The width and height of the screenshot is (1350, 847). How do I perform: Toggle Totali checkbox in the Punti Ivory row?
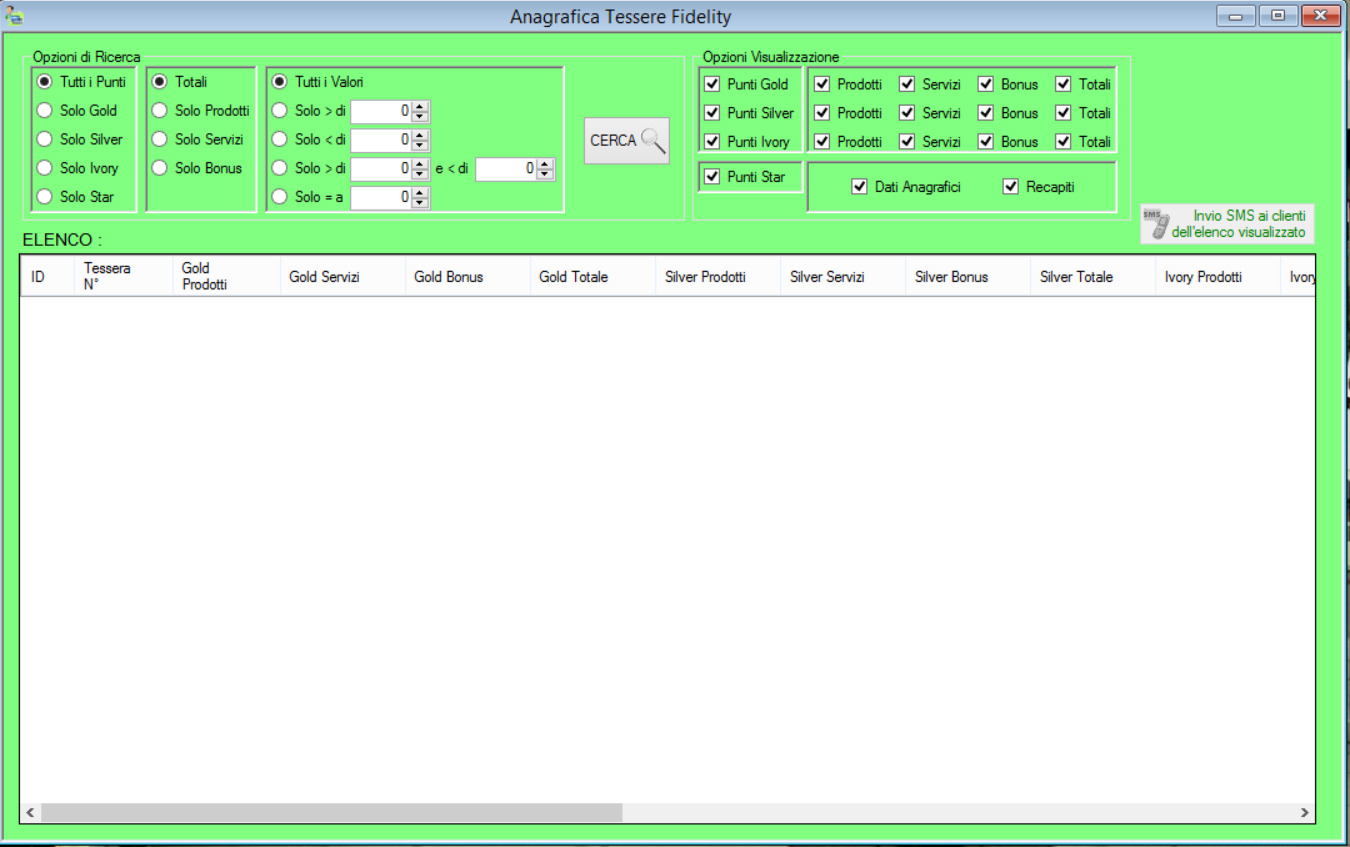(x=1063, y=141)
